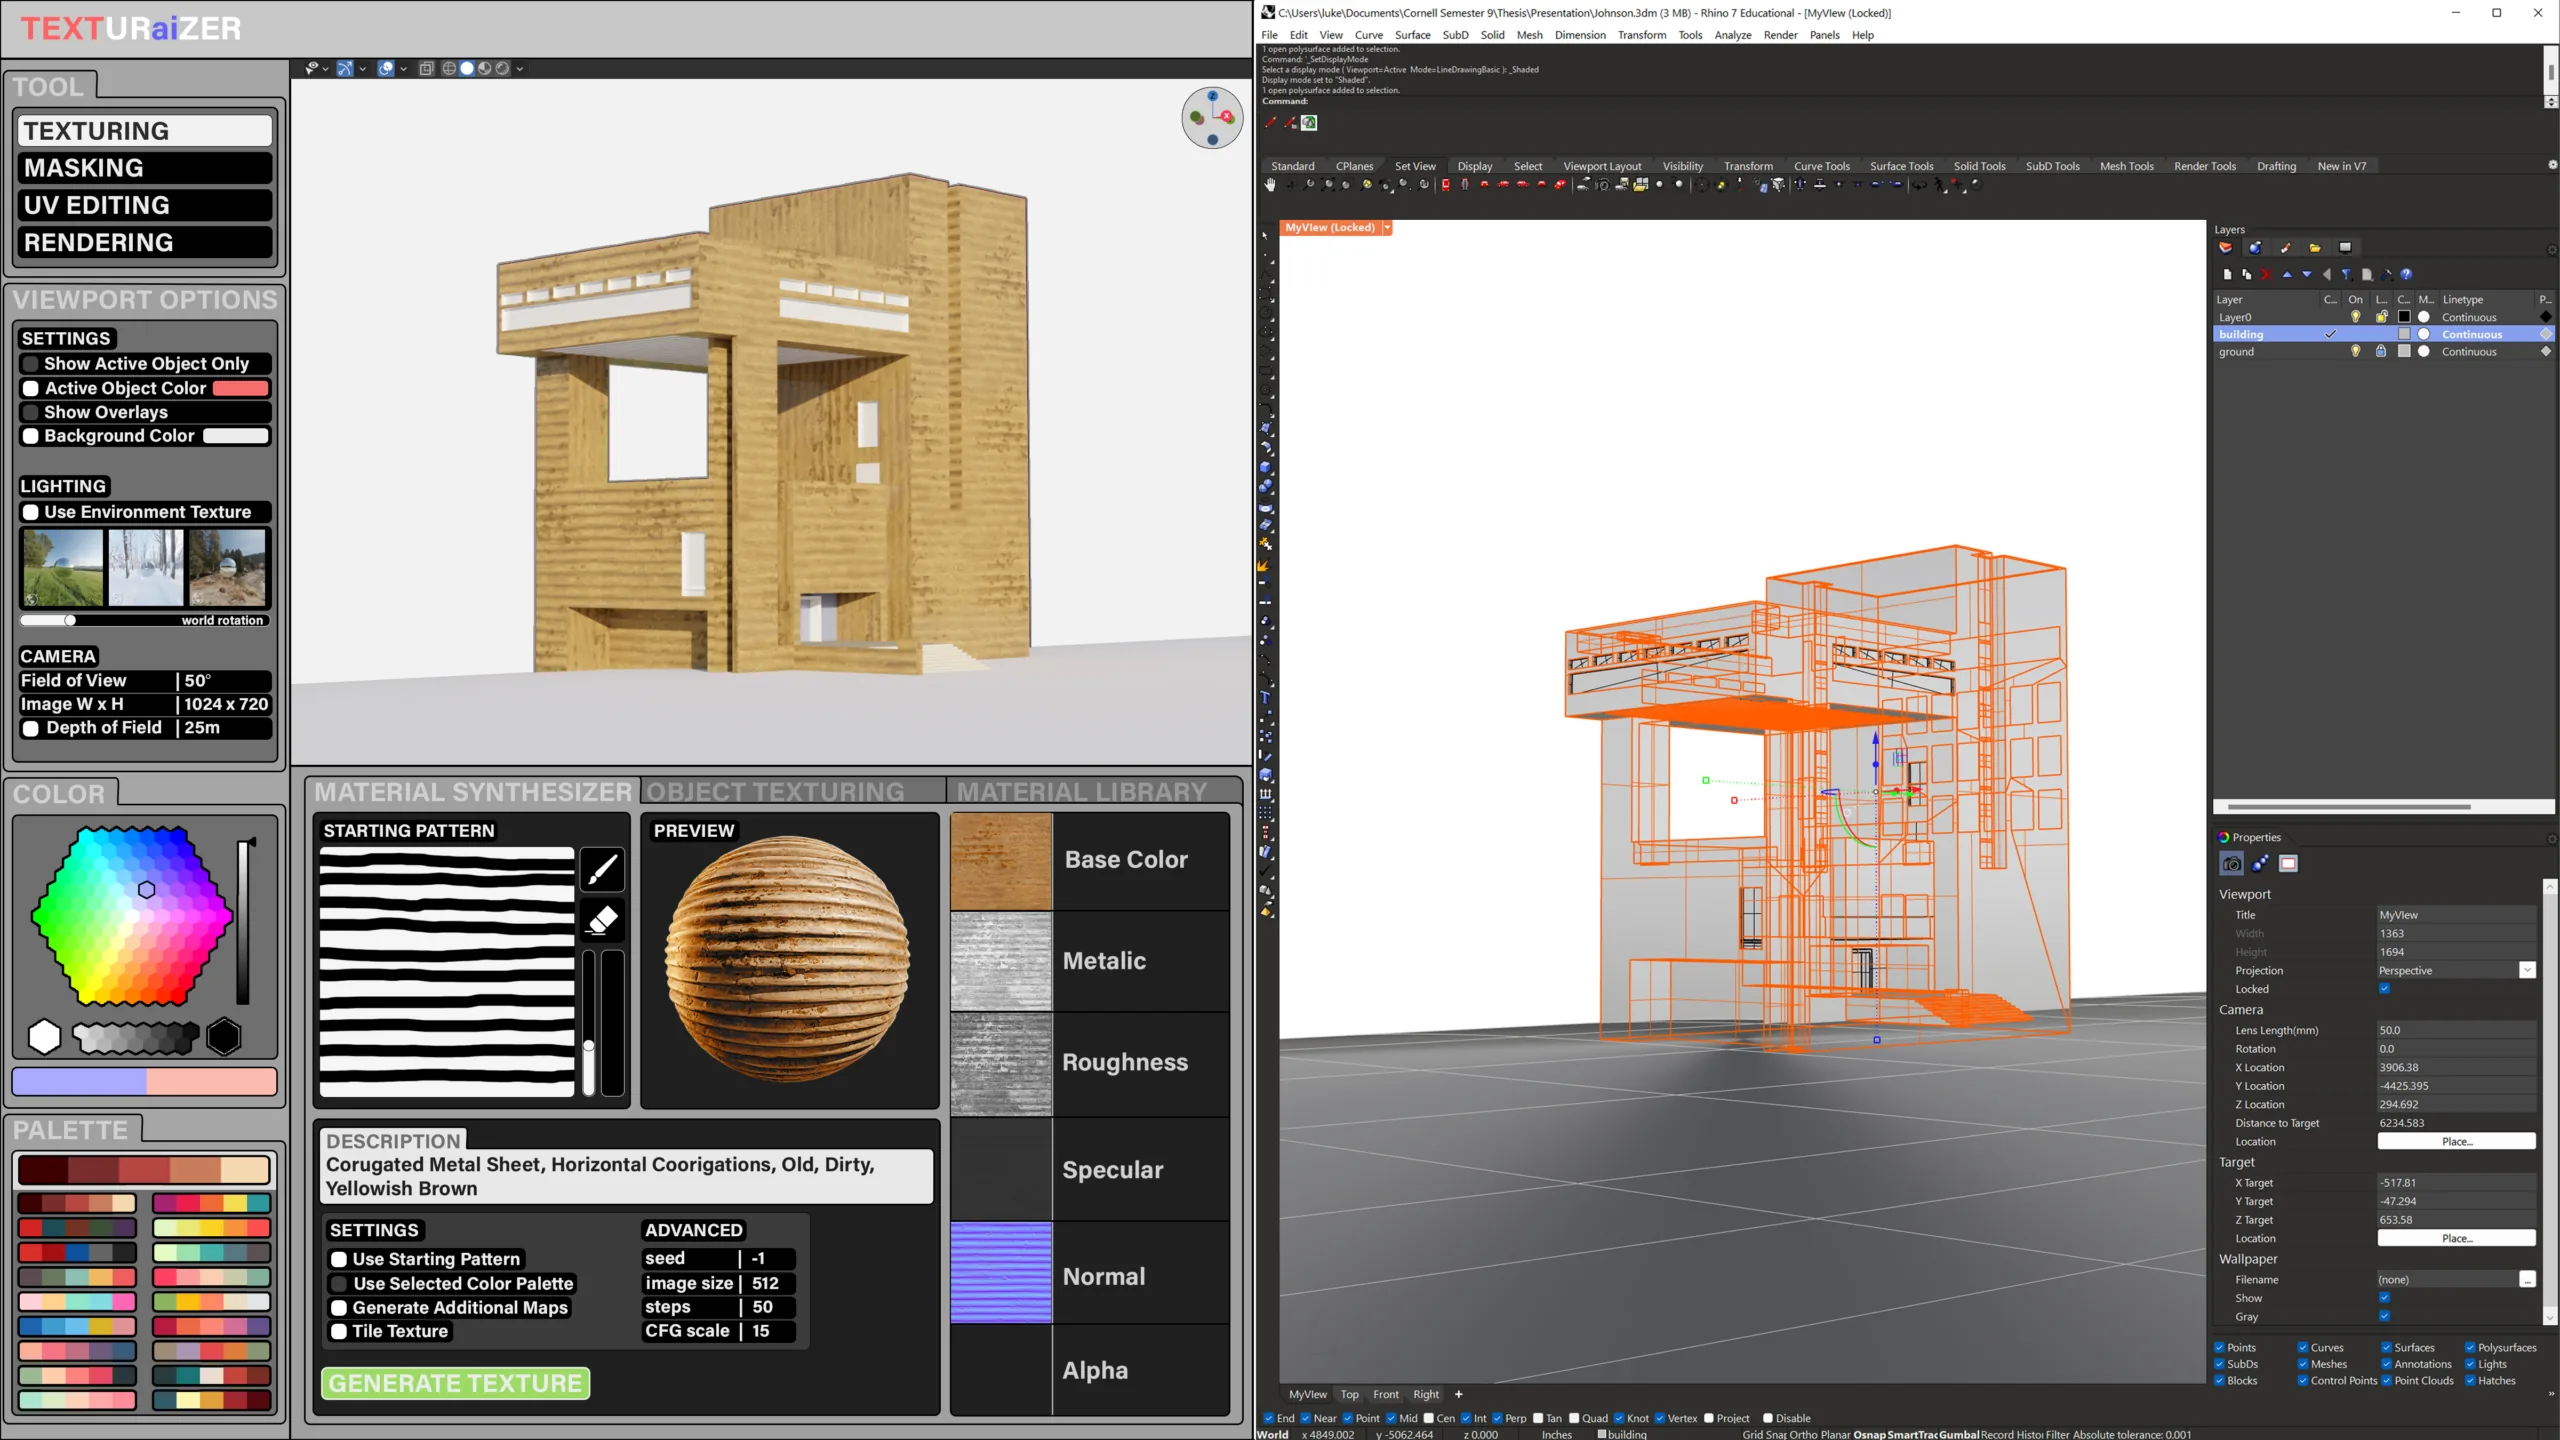Select the black hexagon color swatch
2560x1440 pixels.
pyautogui.click(x=224, y=1037)
